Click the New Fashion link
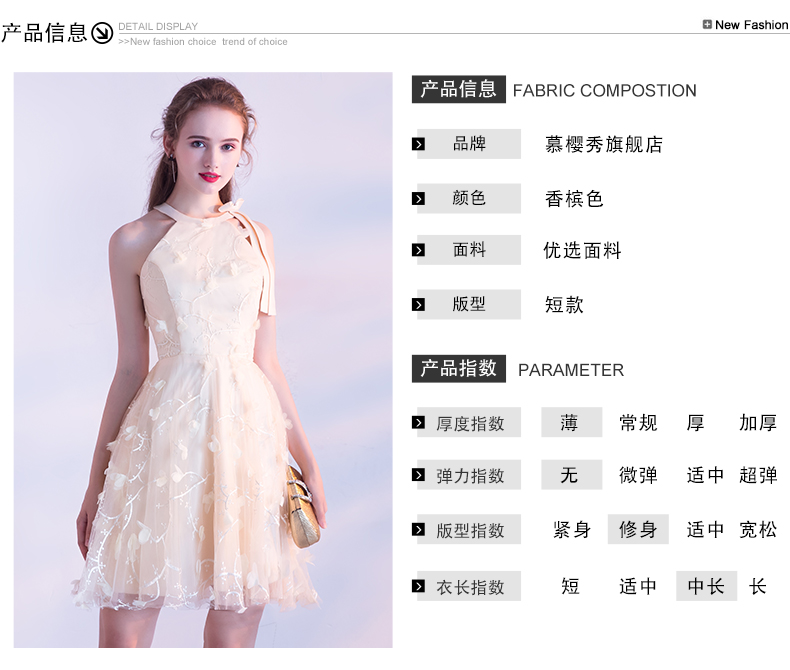Screen dimensions: 790x670 click(751, 25)
